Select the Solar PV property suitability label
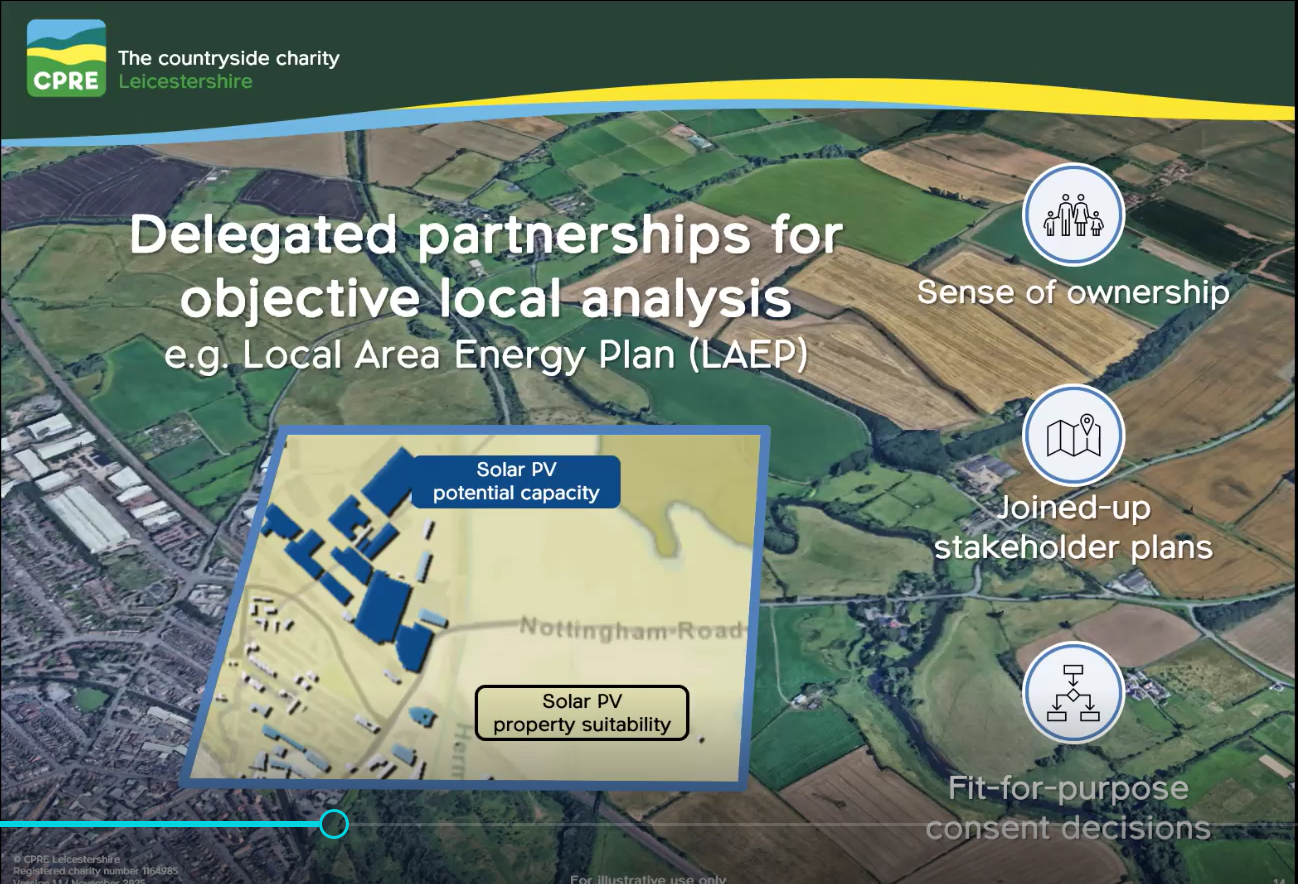Screen dimensions: 1298x884 [581, 713]
